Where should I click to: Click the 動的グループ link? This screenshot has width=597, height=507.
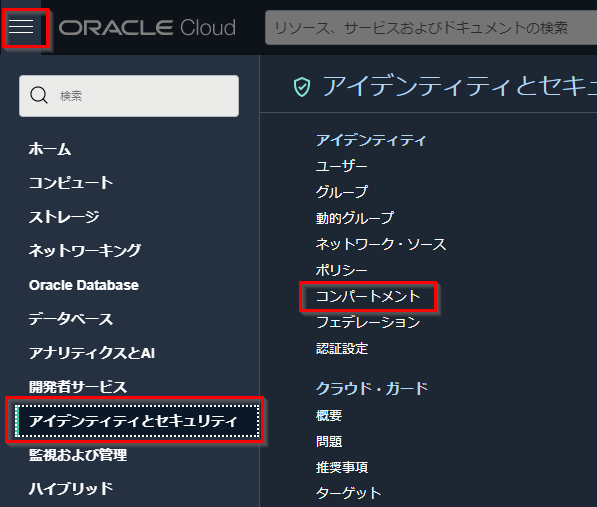(x=355, y=218)
